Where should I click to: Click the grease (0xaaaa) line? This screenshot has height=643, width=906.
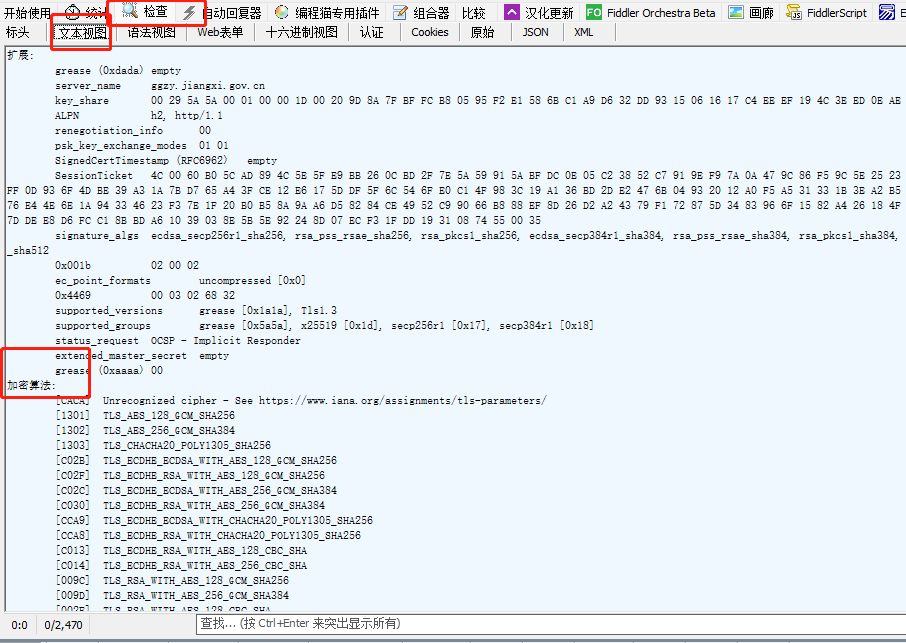click(109, 371)
